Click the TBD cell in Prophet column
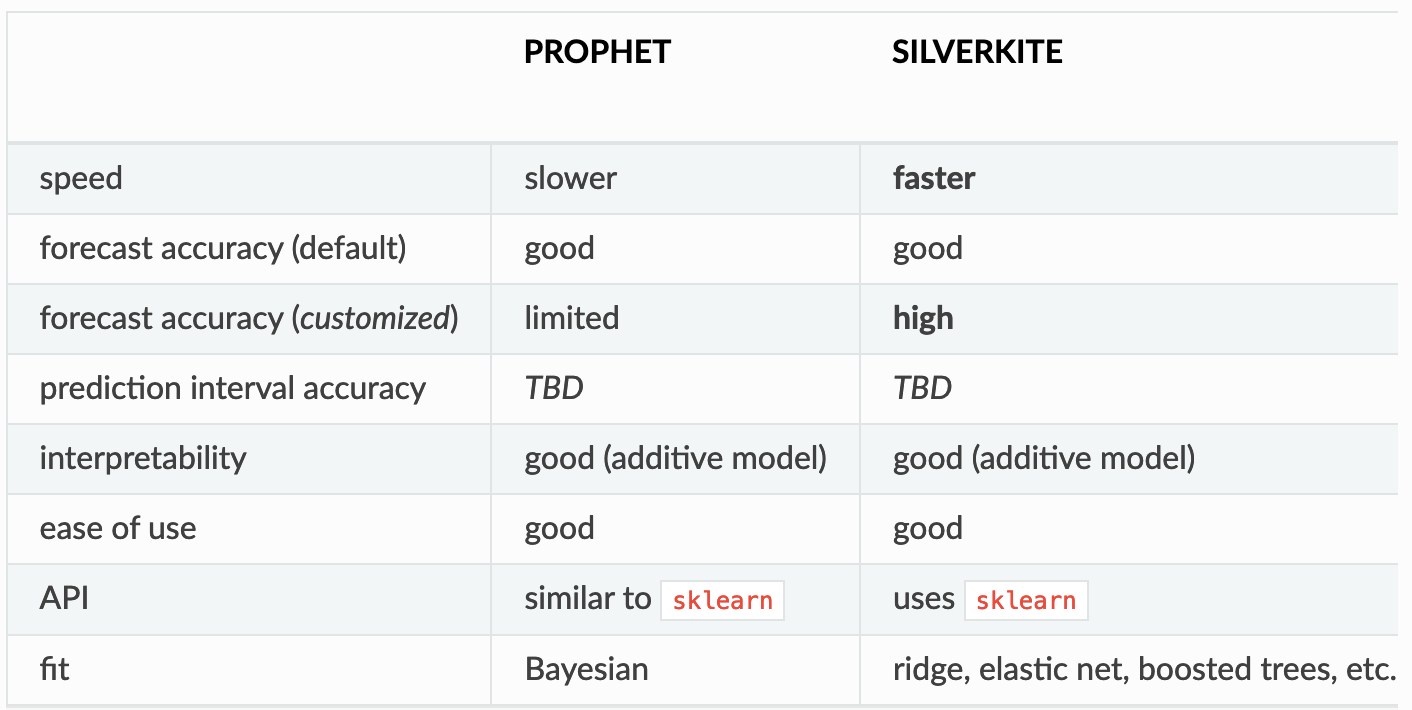This screenshot has height=710, width=1412. (554, 389)
